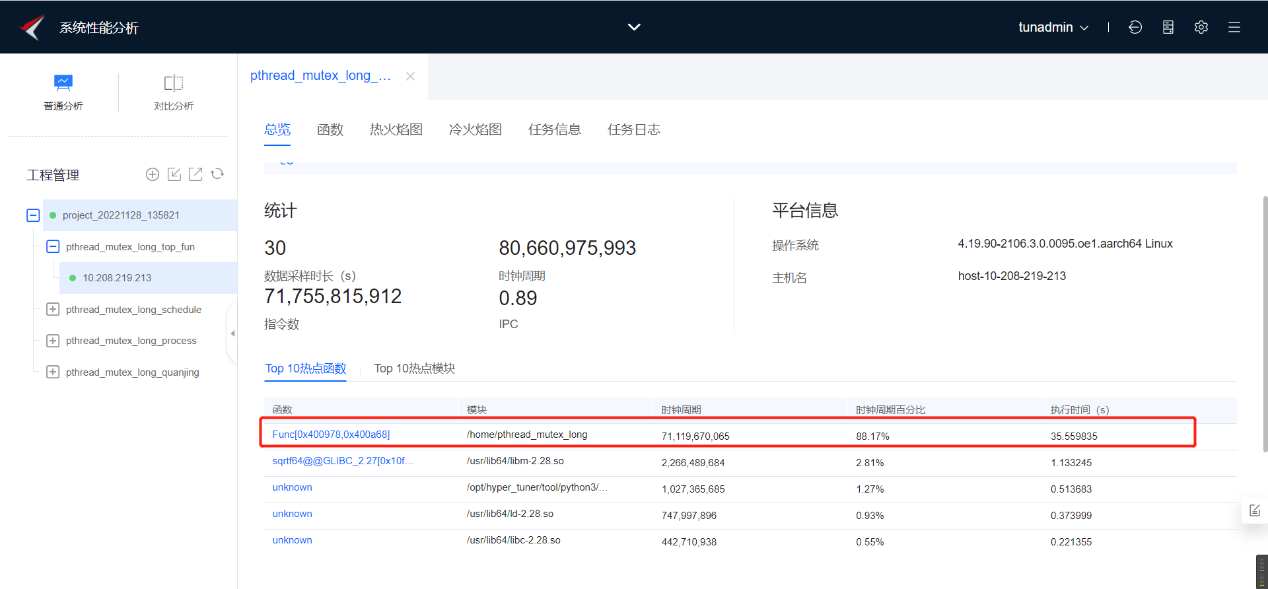Viewport: 1268px width, 589px height.
Task: Expand pthread_mutex_long_process node
Action: (53, 340)
